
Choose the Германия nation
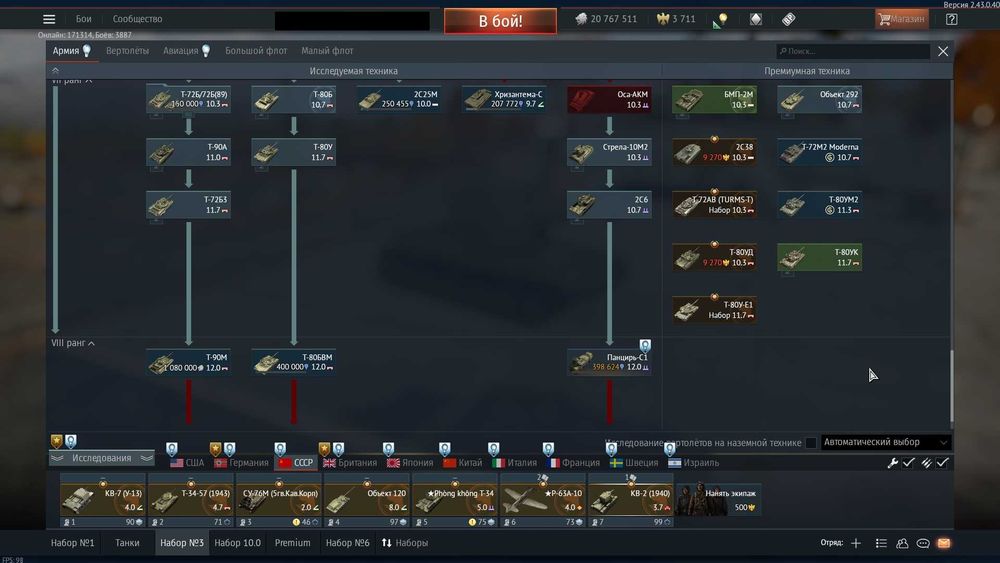(x=241, y=463)
